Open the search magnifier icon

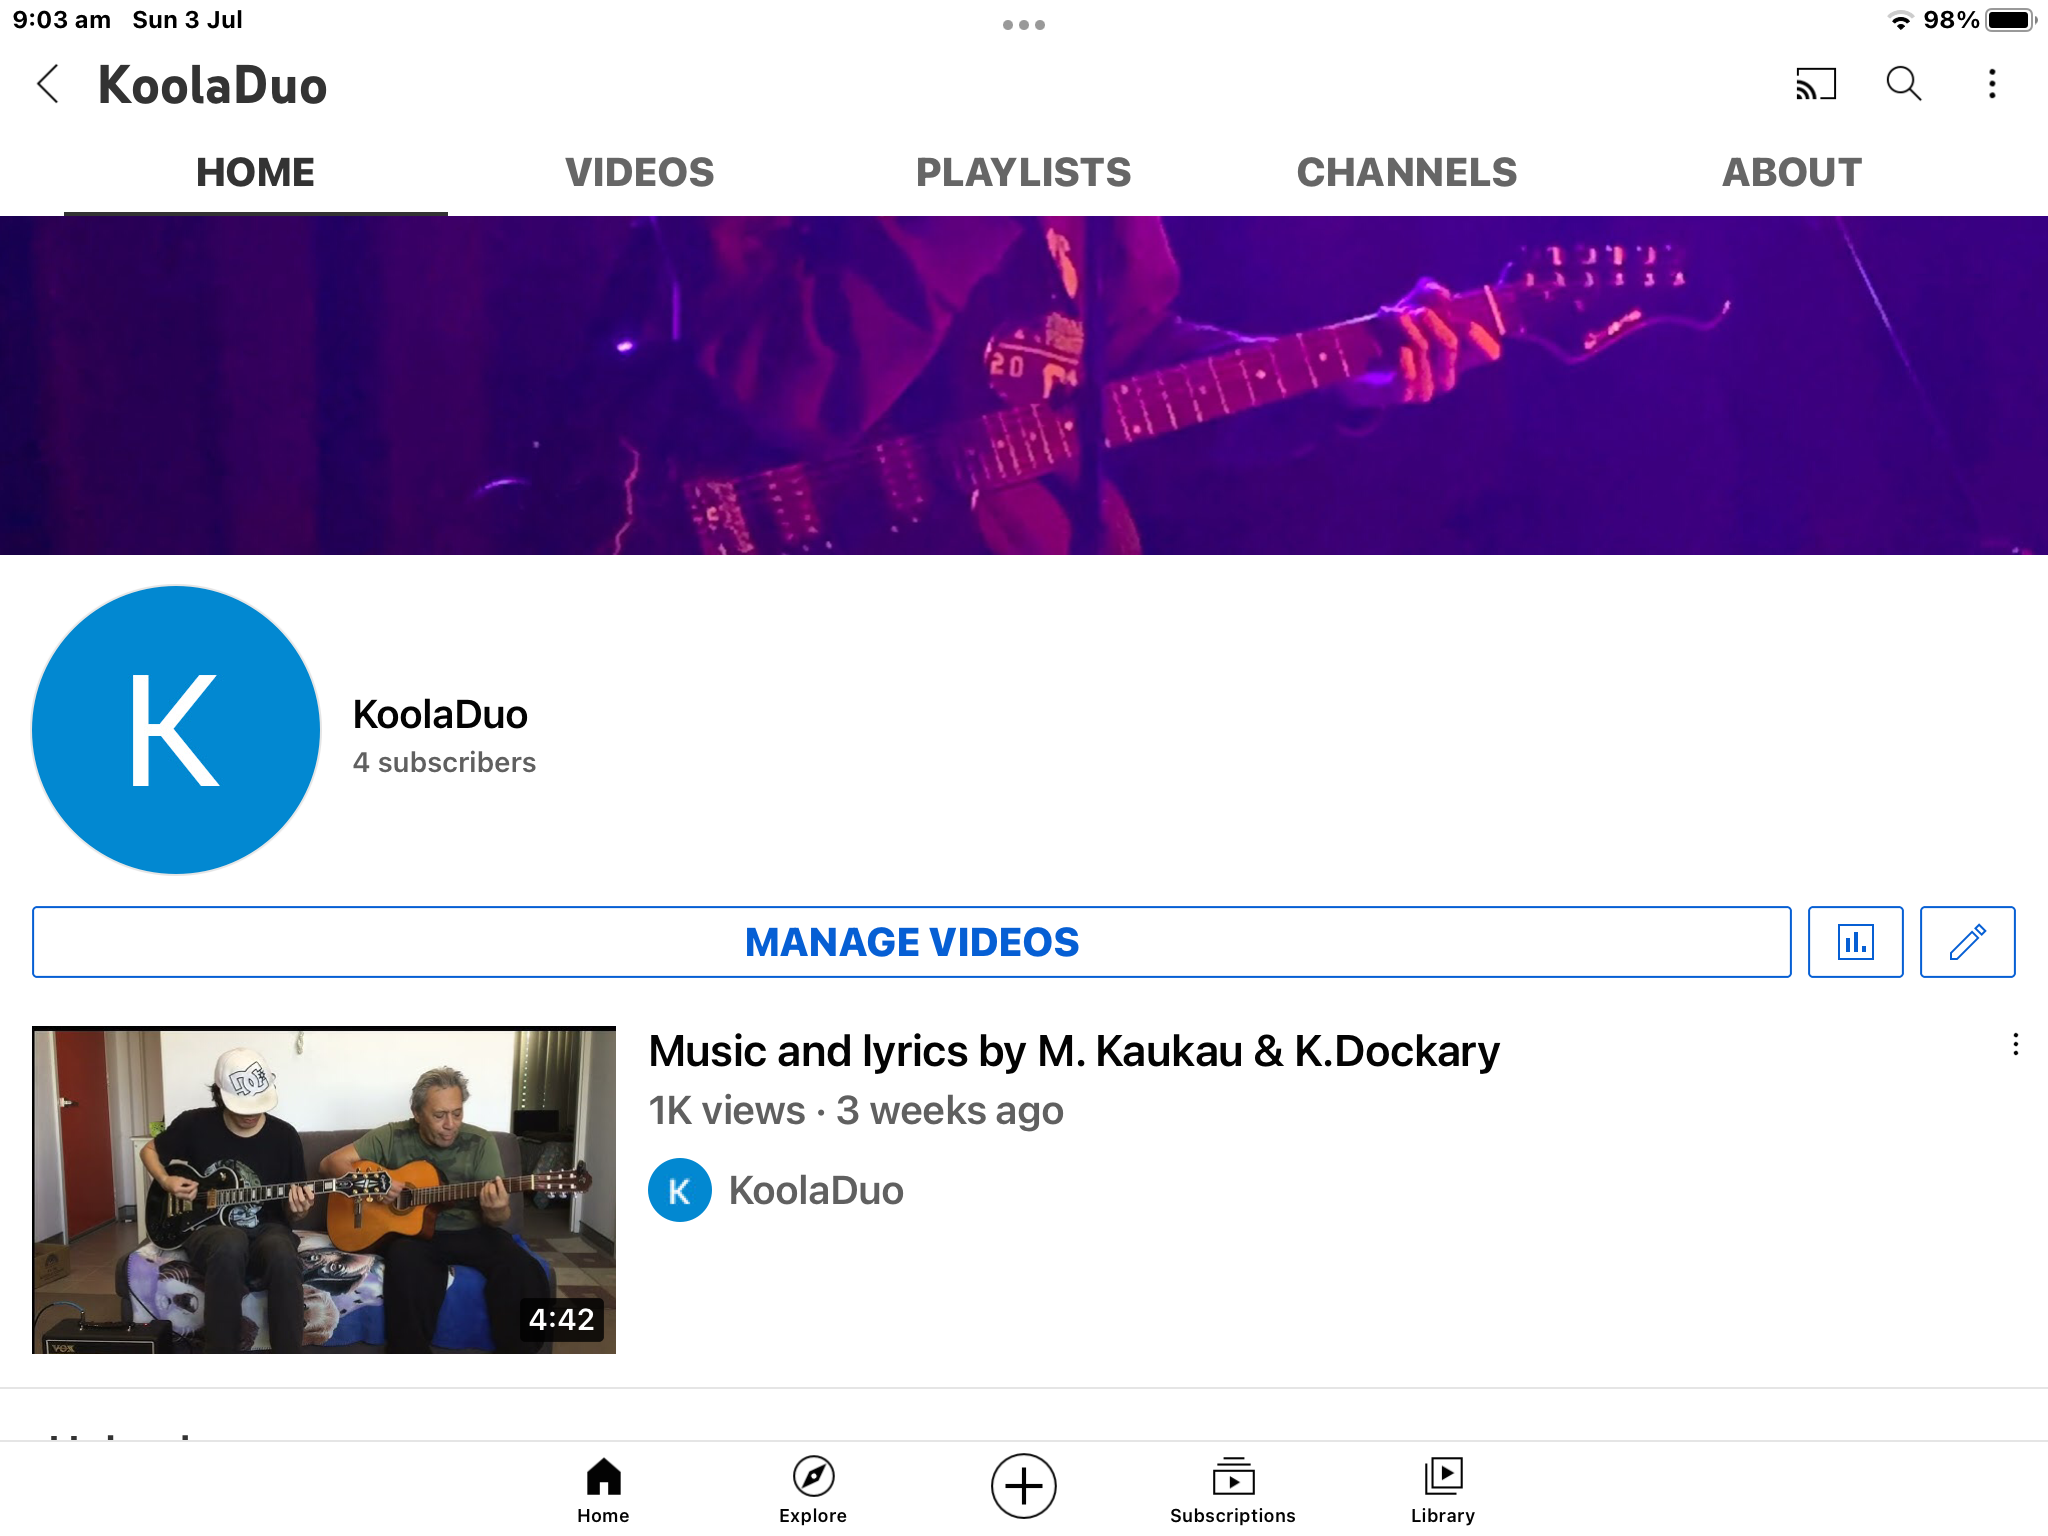click(x=1904, y=84)
